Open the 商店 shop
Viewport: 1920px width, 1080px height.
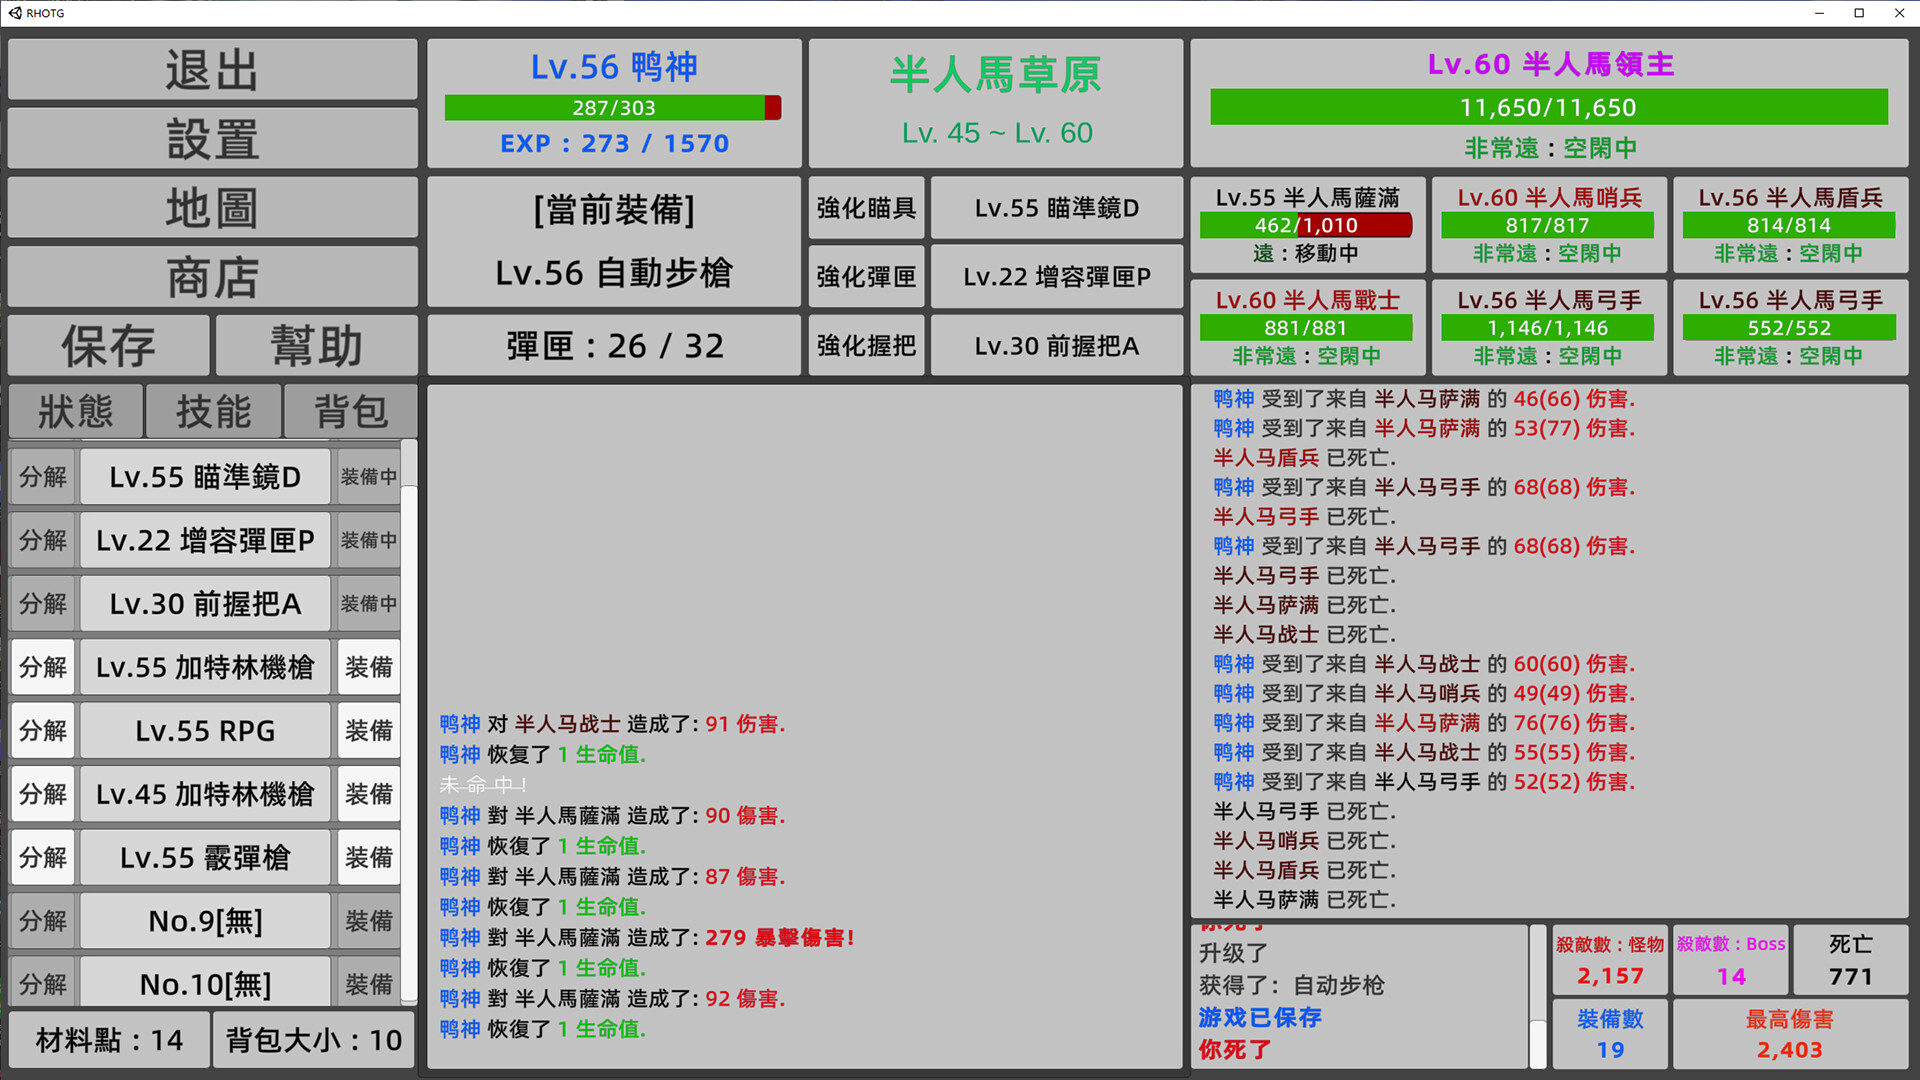[212, 277]
